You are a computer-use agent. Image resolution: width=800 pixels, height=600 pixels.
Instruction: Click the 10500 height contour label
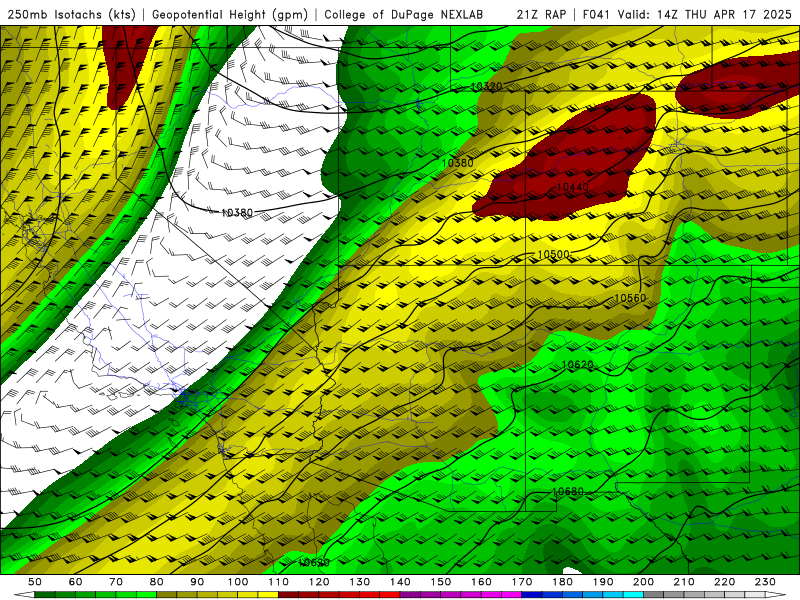(554, 255)
